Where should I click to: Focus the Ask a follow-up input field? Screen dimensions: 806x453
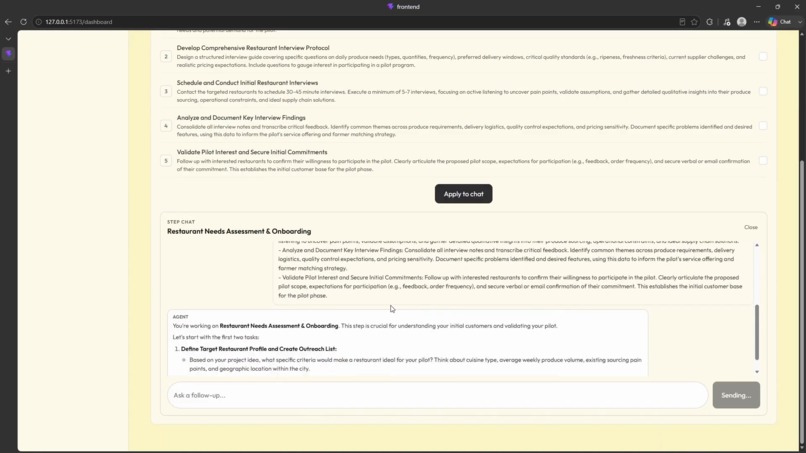437,395
